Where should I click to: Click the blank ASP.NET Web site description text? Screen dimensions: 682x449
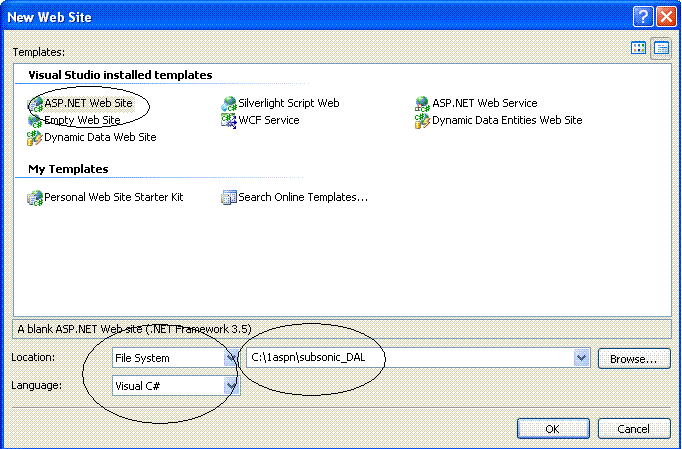pos(134,329)
